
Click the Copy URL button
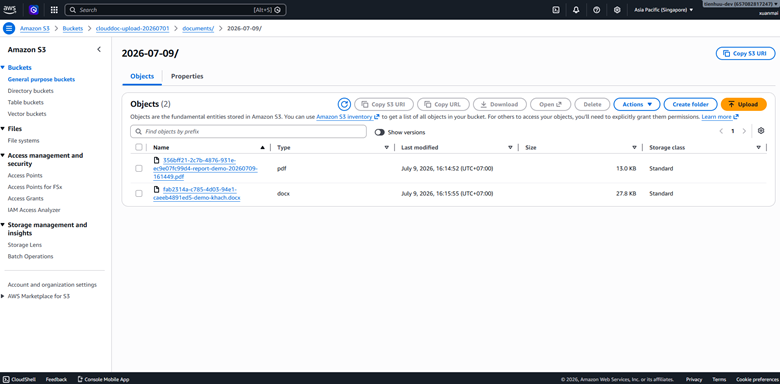point(443,104)
